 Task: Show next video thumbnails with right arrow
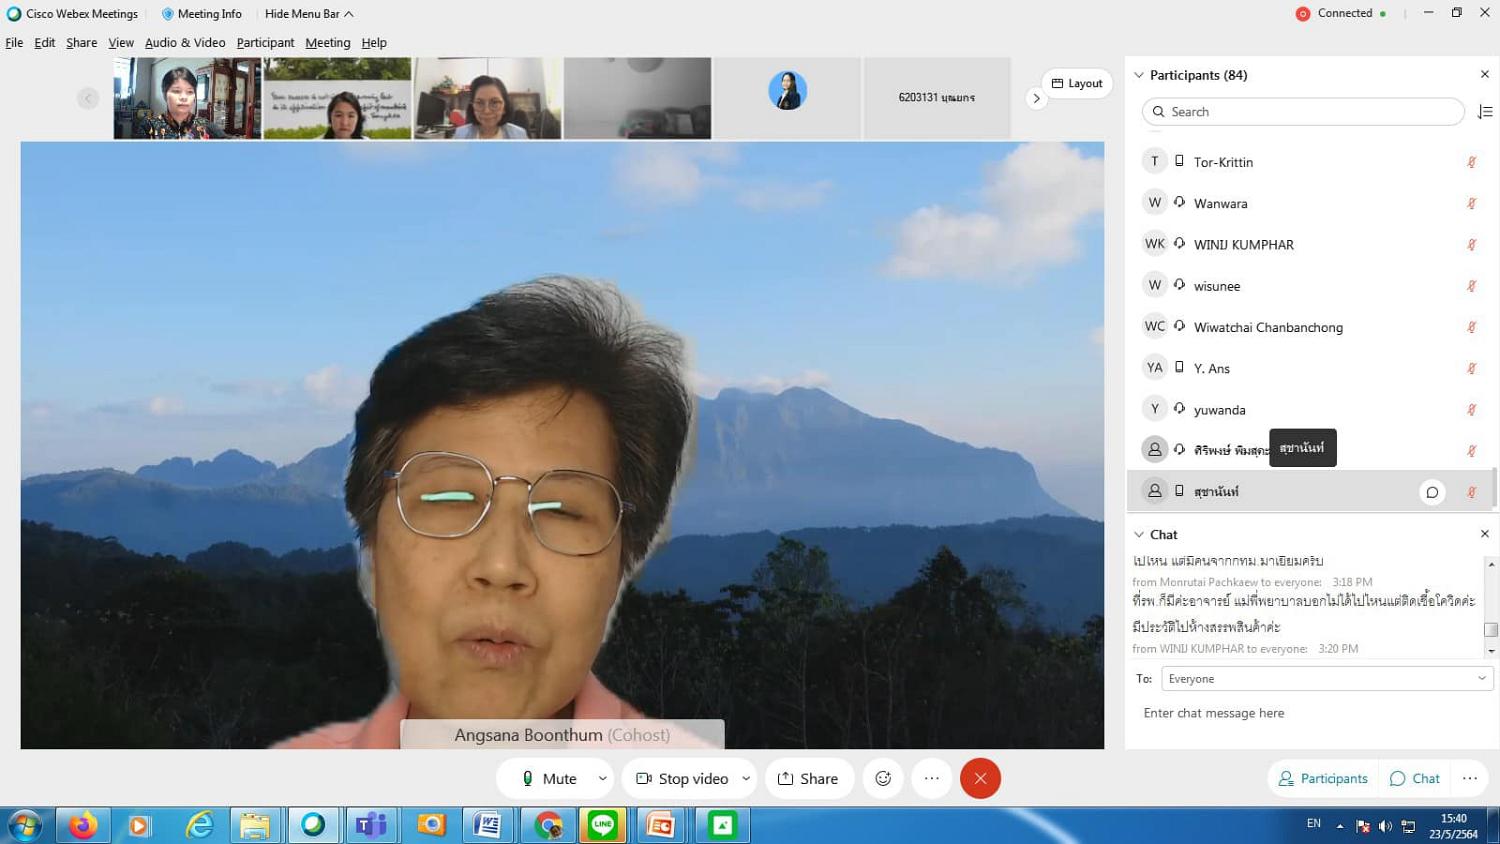(1036, 98)
